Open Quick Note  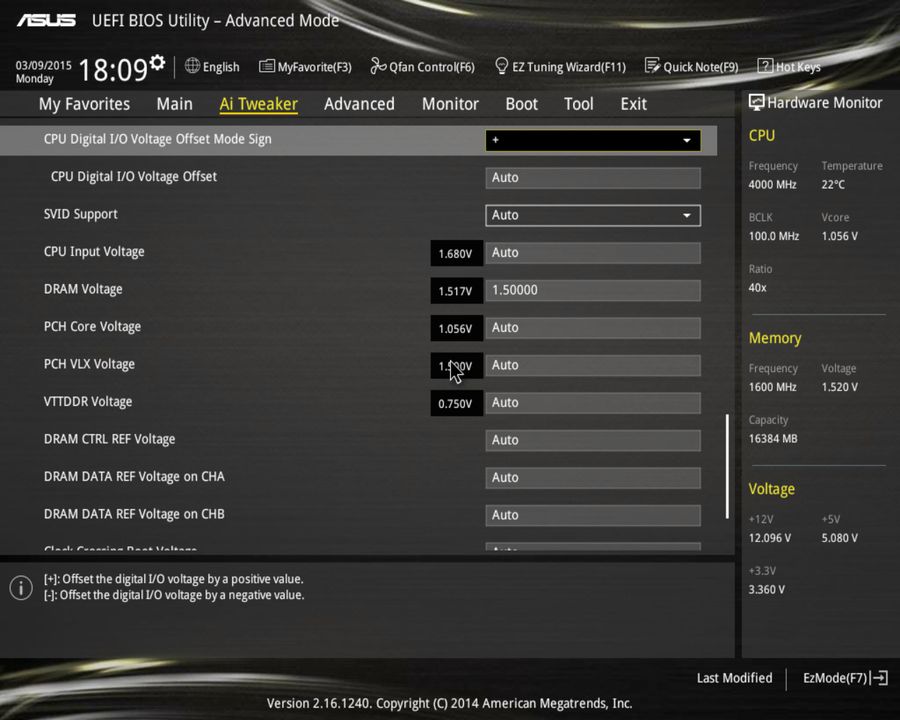click(x=692, y=66)
